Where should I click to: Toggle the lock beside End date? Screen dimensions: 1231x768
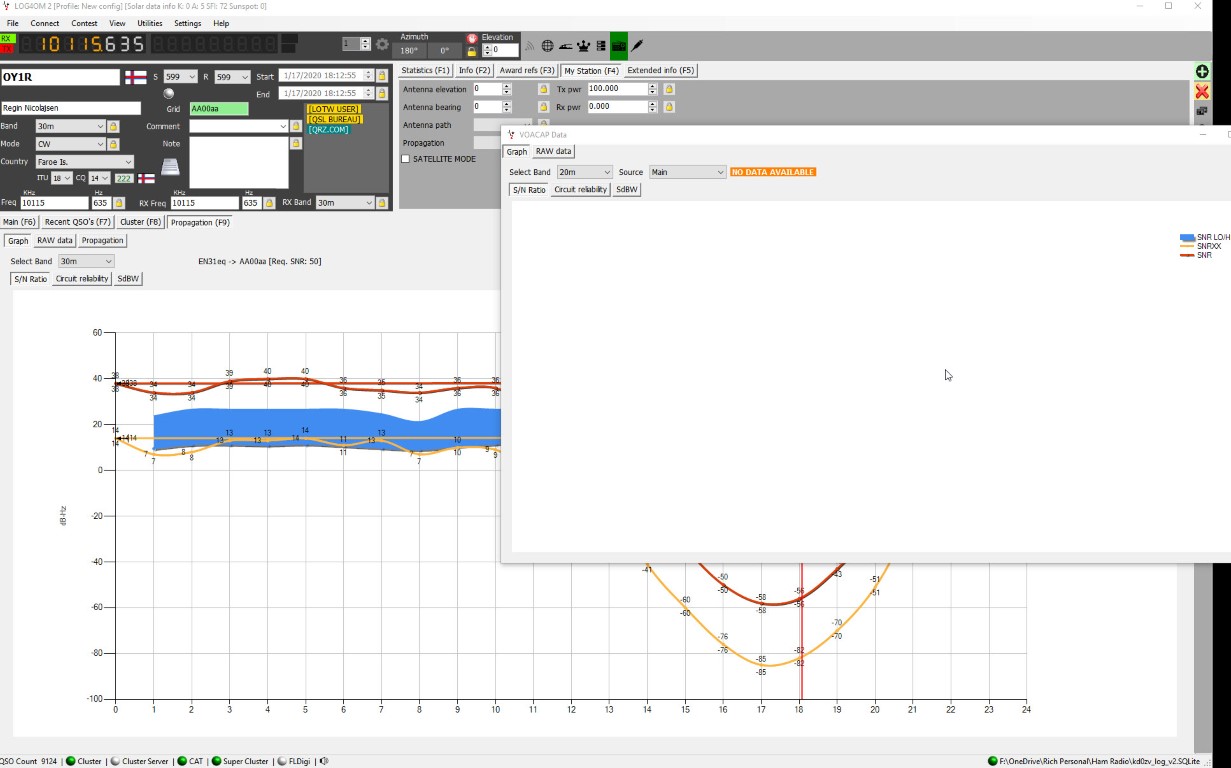coord(382,94)
